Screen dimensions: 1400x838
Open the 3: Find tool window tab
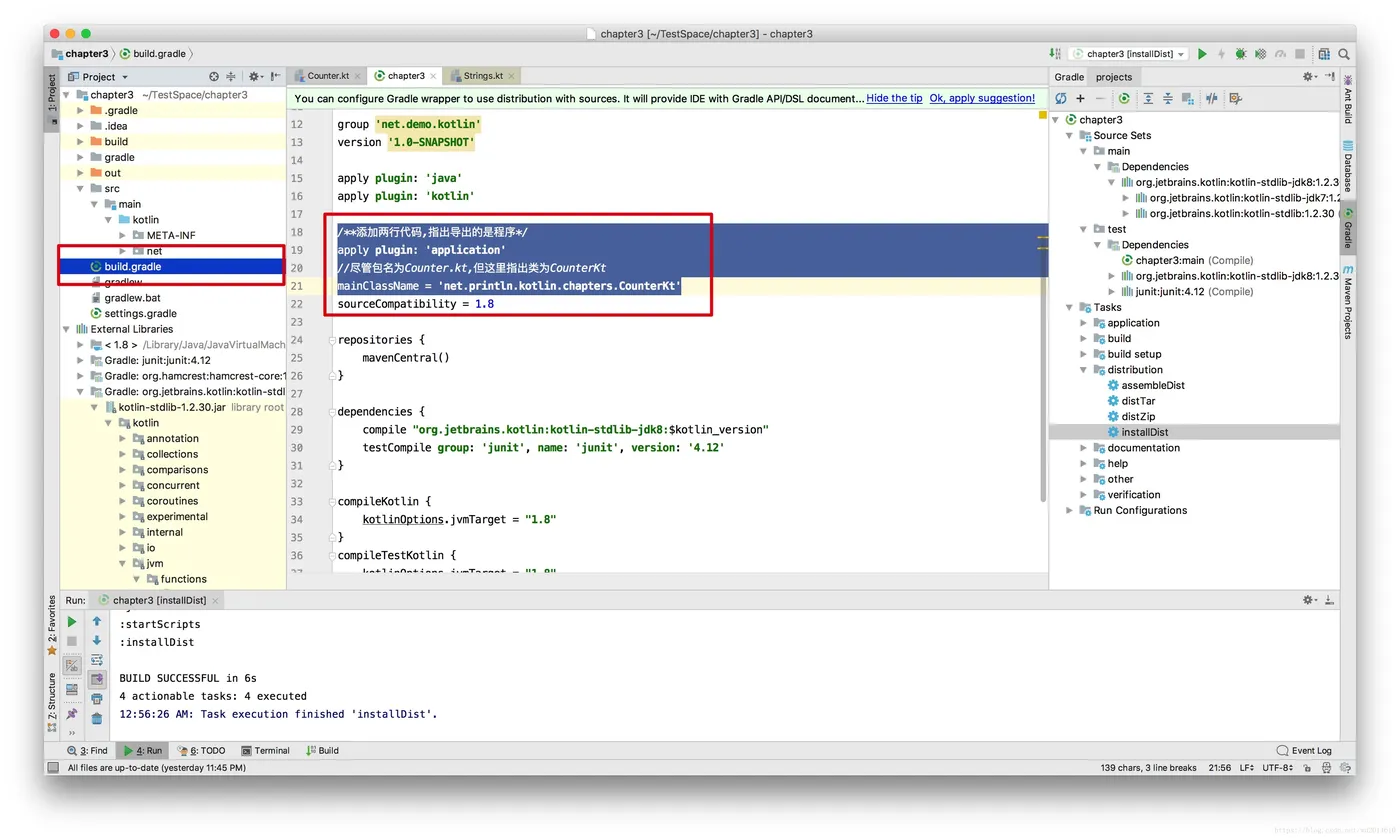pos(88,750)
